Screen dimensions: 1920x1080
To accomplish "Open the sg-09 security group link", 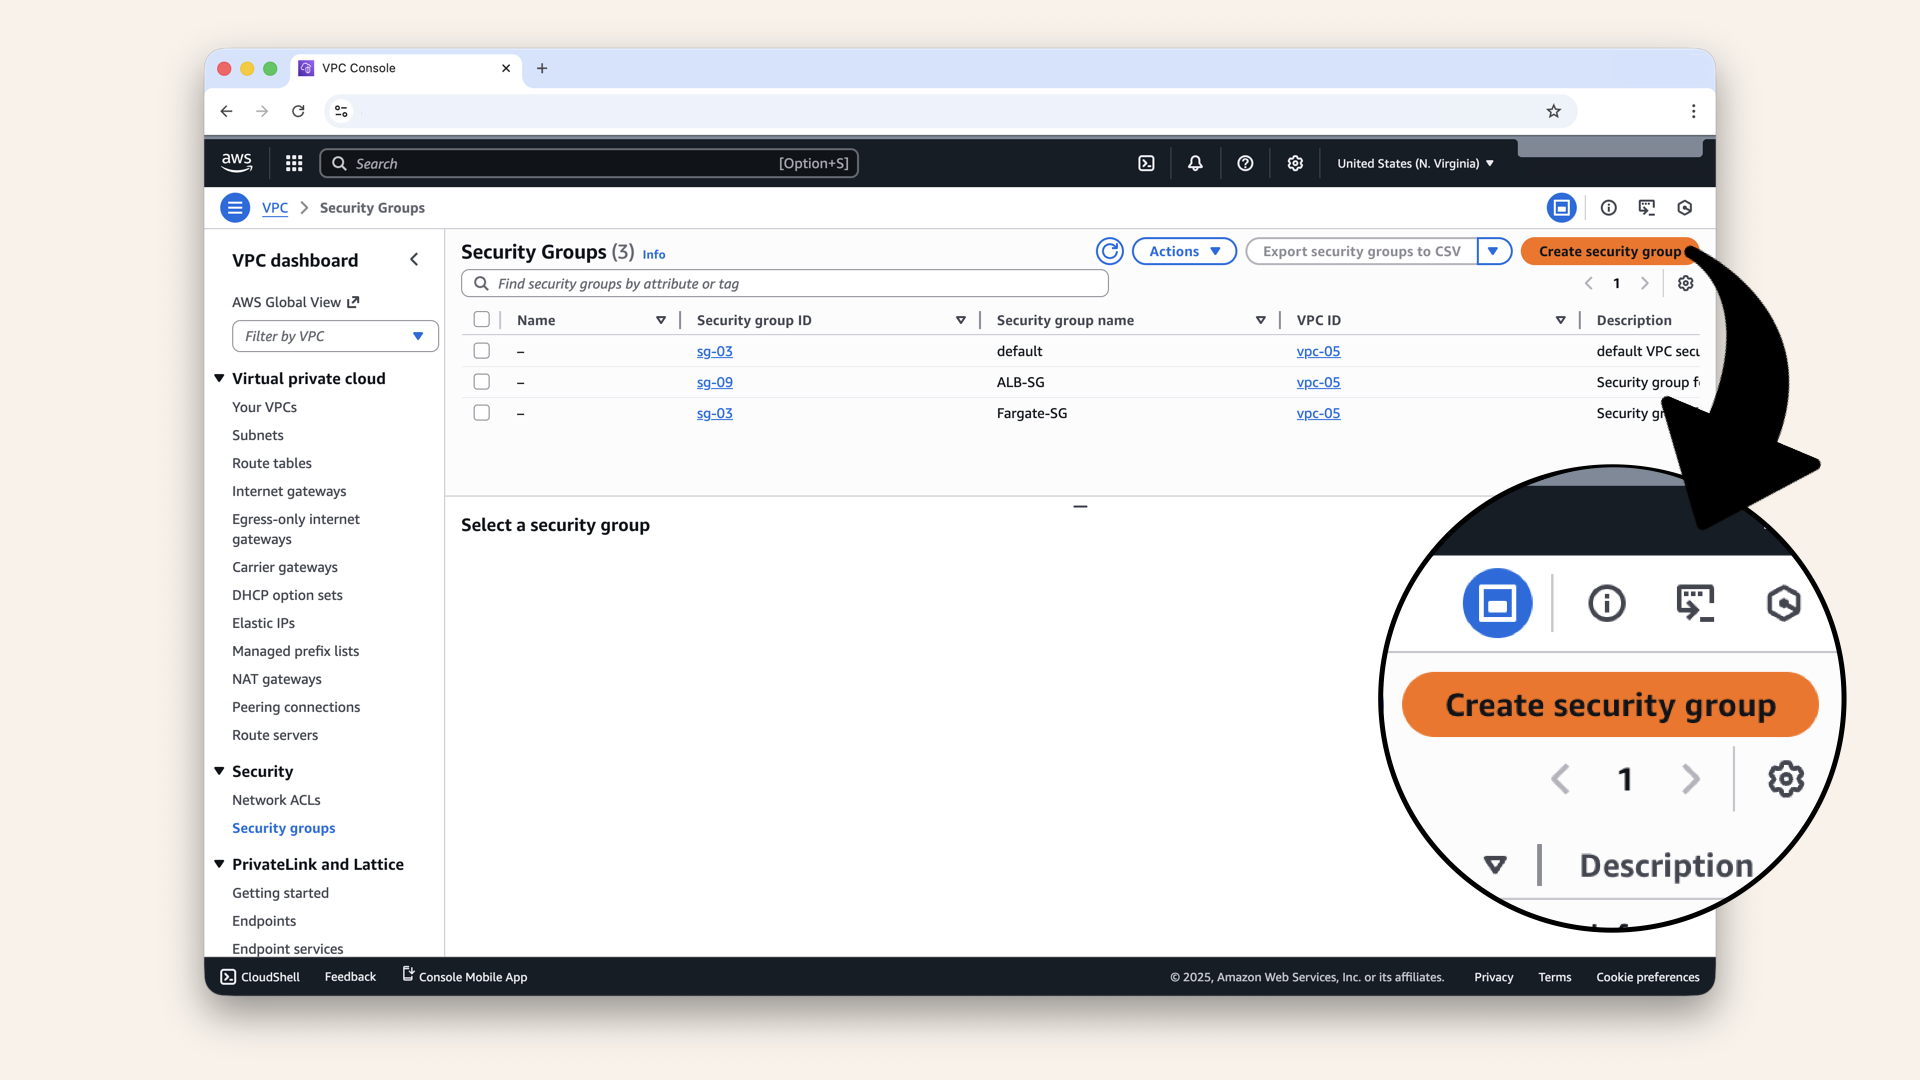I will 714,382.
